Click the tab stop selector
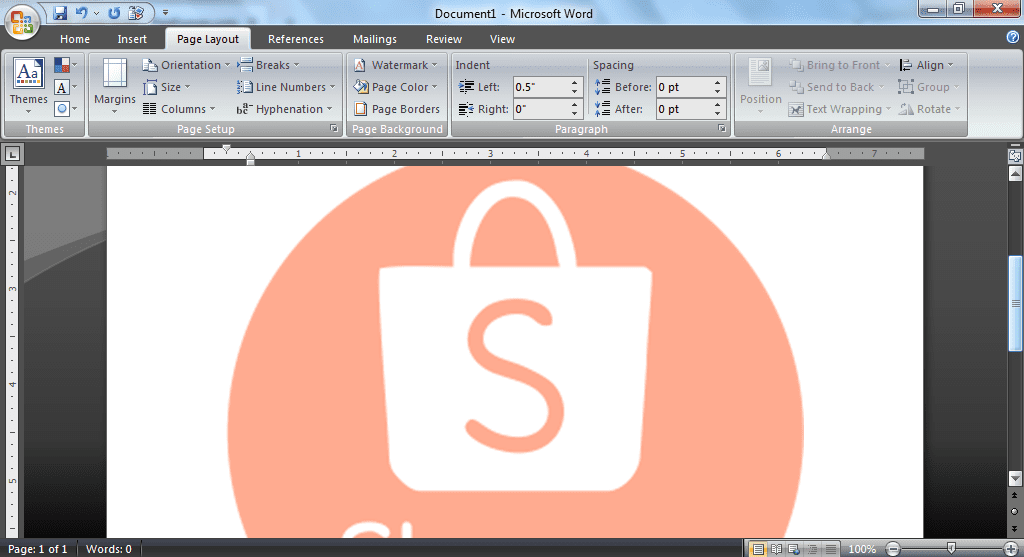 pyautogui.click(x=12, y=154)
